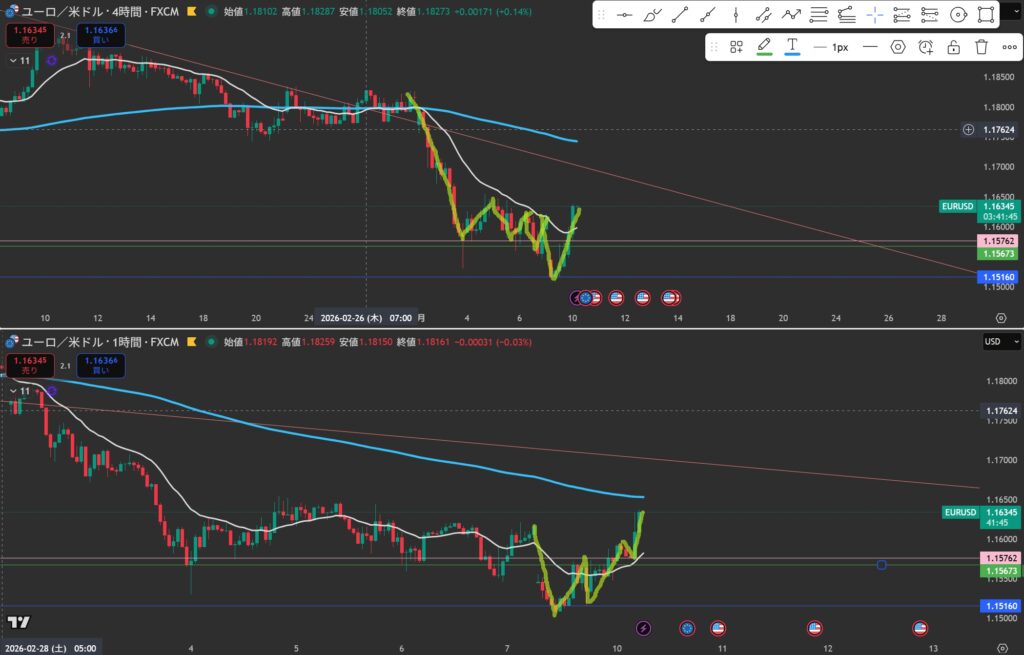Select the horizontal line tool at toolbar's left
The height and width of the screenshot is (655, 1024).
[625, 15]
